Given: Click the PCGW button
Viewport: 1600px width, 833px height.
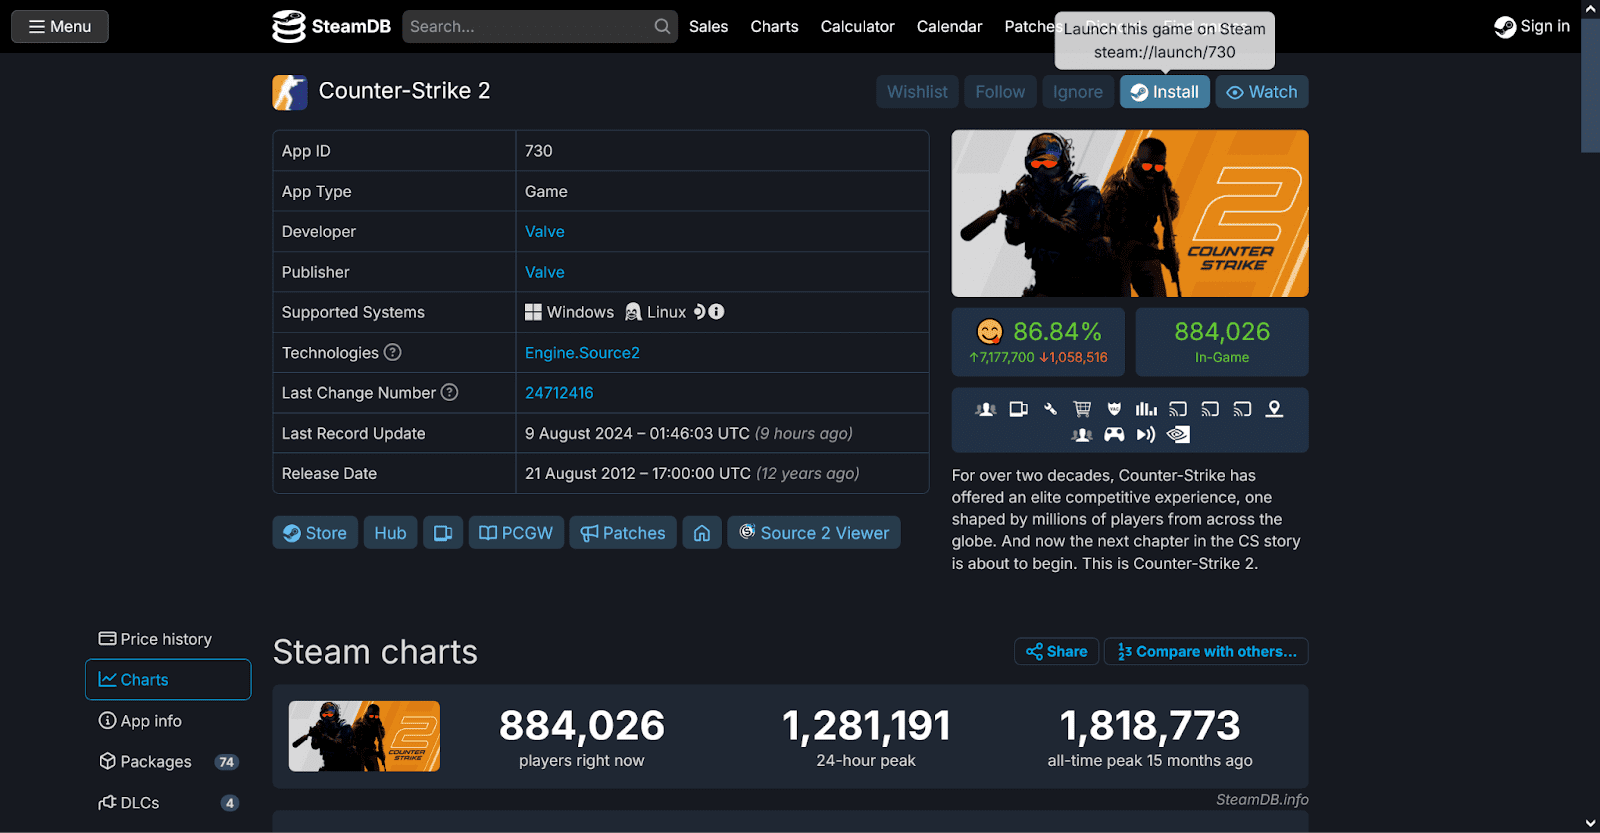Looking at the screenshot, I should click(x=516, y=533).
